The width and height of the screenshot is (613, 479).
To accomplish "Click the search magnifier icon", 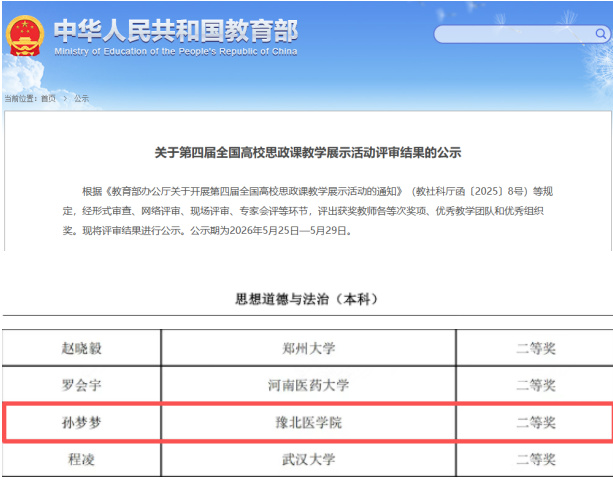I will pos(600,34).
